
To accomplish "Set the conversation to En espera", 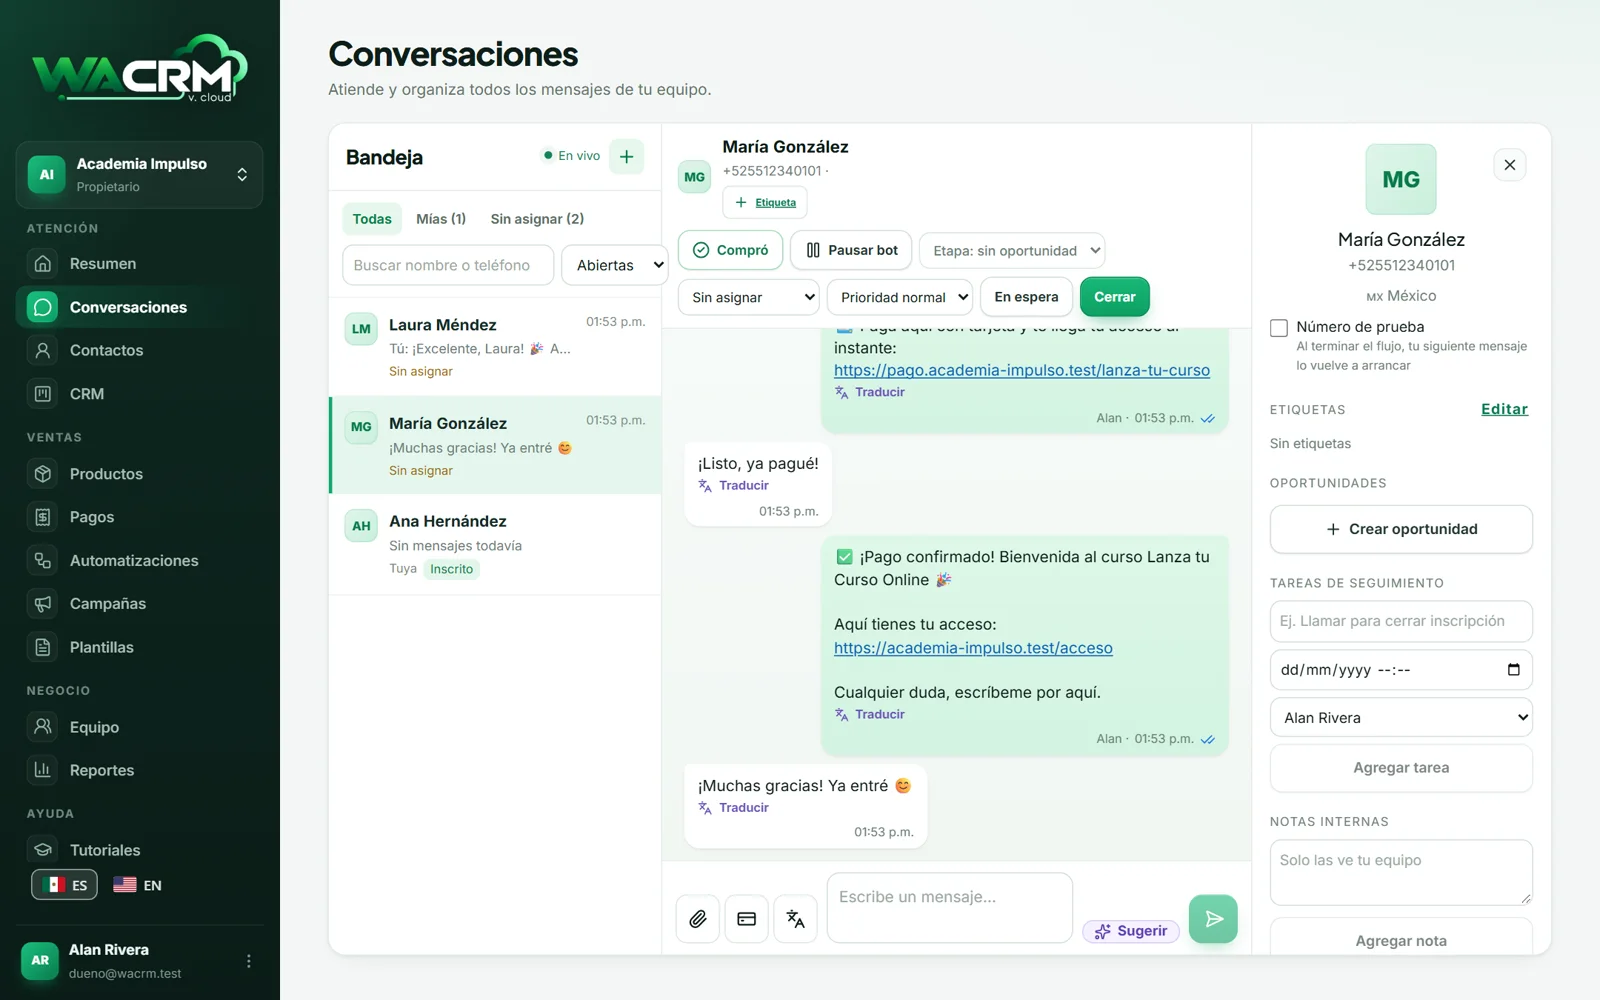I will (x=1026, y=297).
